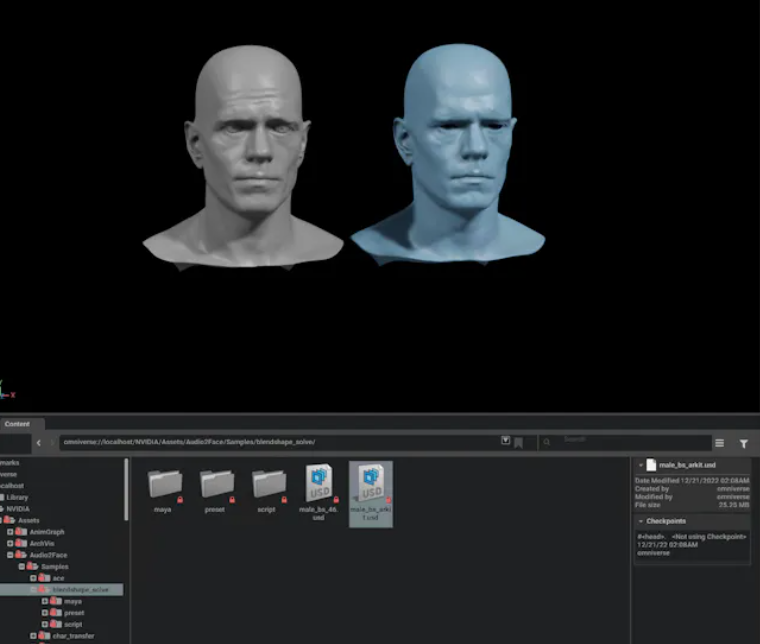Screen dimensions: 760x644
Task: Collapse the Audio2Face tree folder
Action: [10, 555]
